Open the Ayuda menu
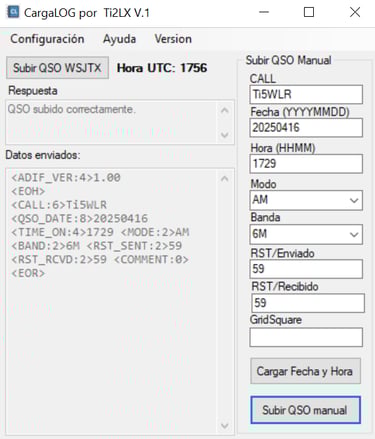Screen dimensions: 375x439 click(119, 39)
